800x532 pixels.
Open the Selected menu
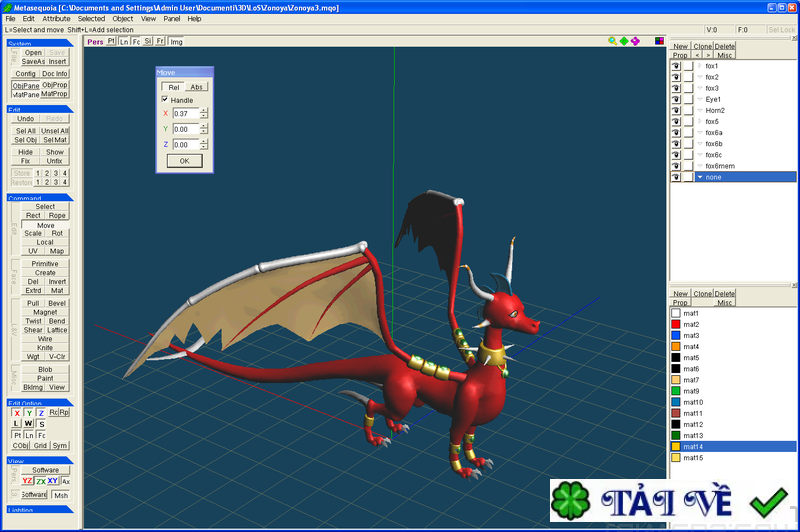pyautogui.click(x=91, y=18)
